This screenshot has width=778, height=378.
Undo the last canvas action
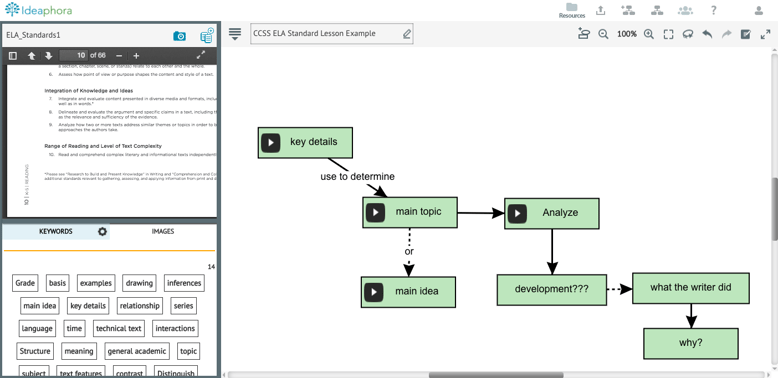707,34
